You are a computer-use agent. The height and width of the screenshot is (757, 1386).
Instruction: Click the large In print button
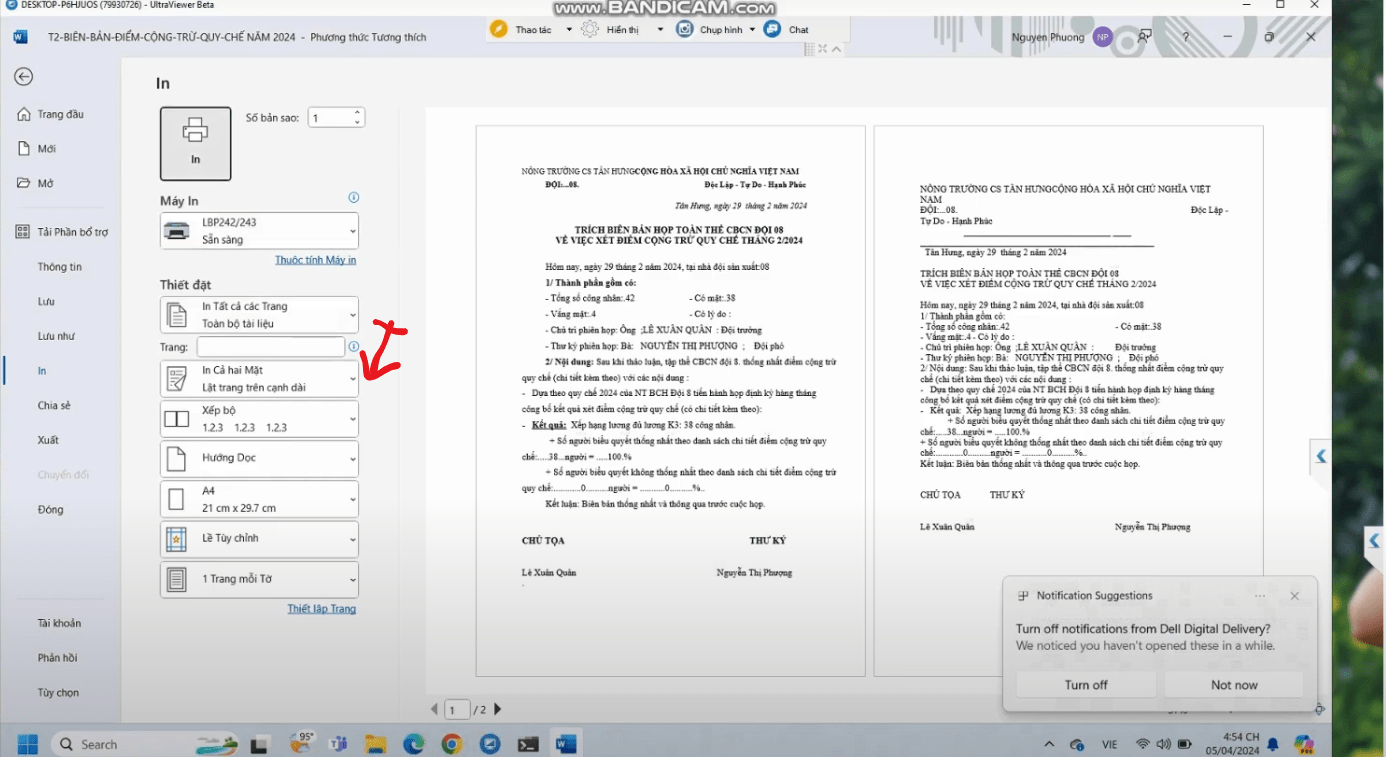(x=195, y=143)
